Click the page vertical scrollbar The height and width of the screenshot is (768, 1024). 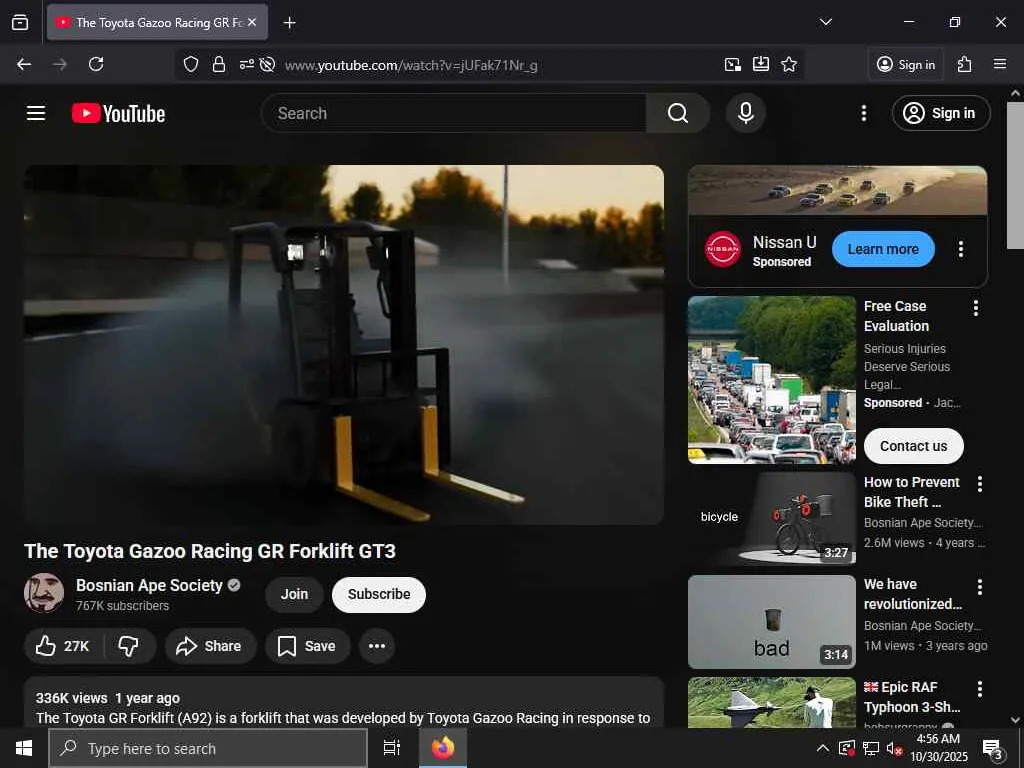pos(1015,174)
